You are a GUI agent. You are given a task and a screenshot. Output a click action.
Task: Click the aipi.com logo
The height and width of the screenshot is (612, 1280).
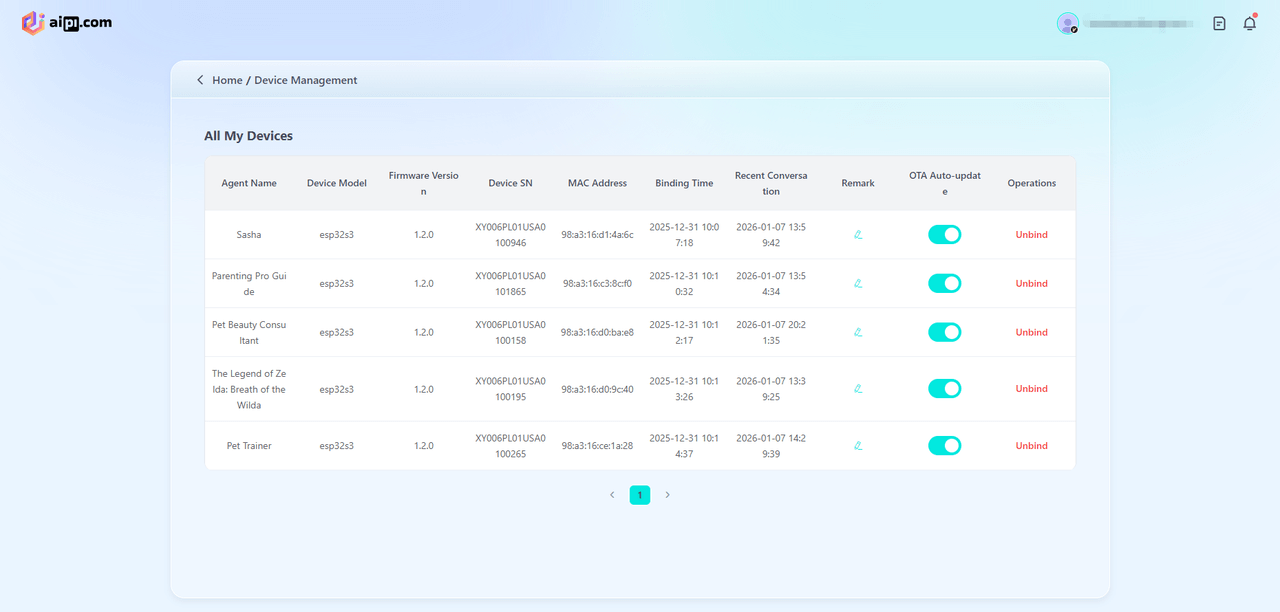coord(67,23)
